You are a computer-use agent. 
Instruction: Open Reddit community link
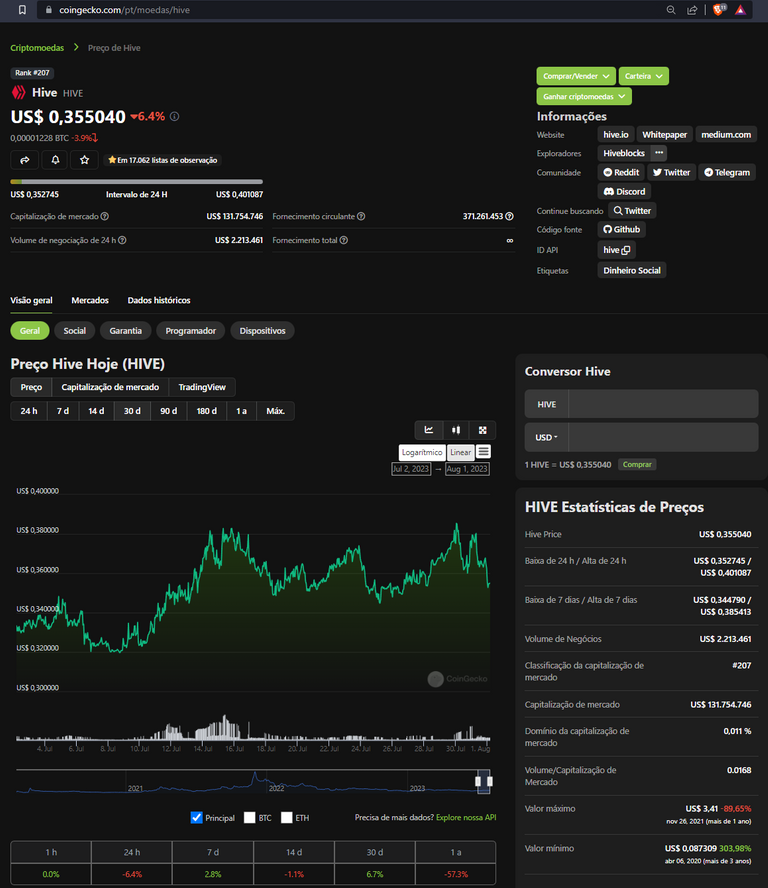click(621, 172)
